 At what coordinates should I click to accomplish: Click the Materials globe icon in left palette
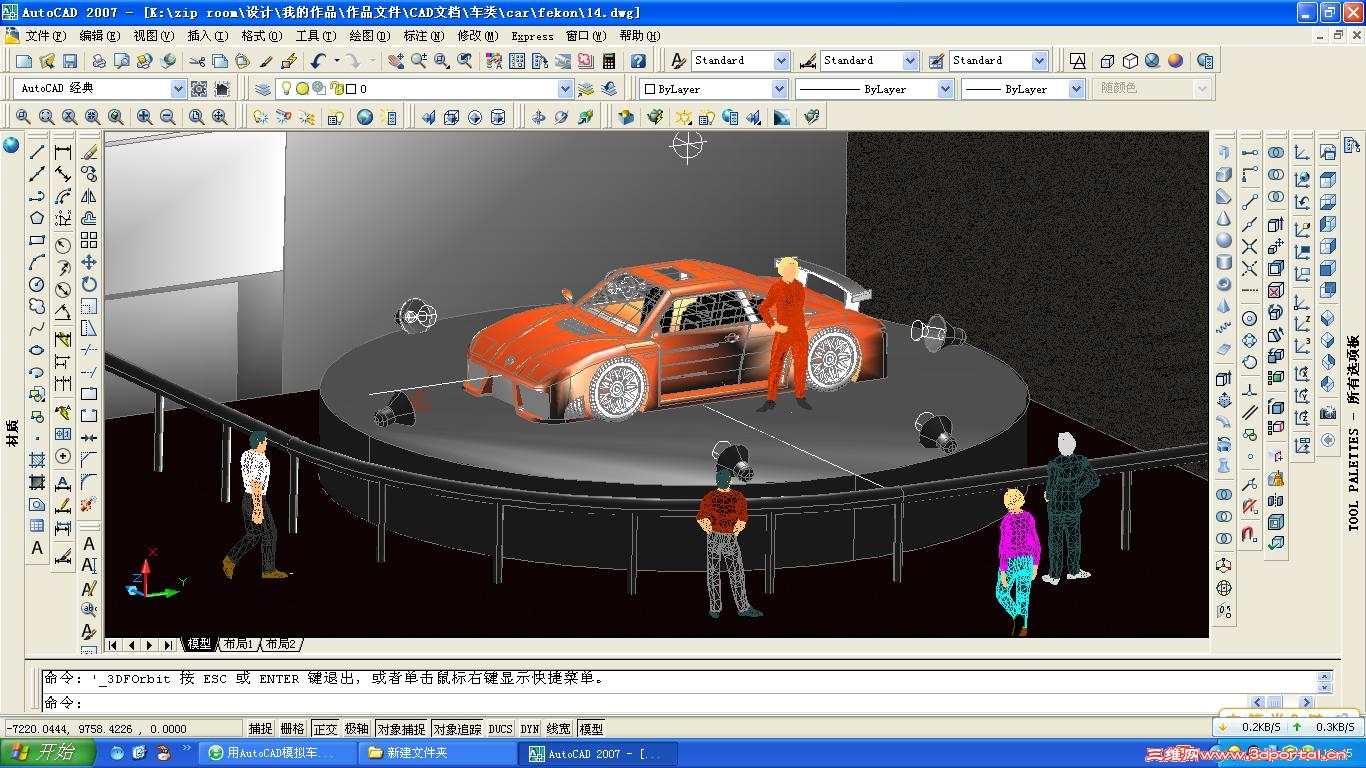(11, 145)
